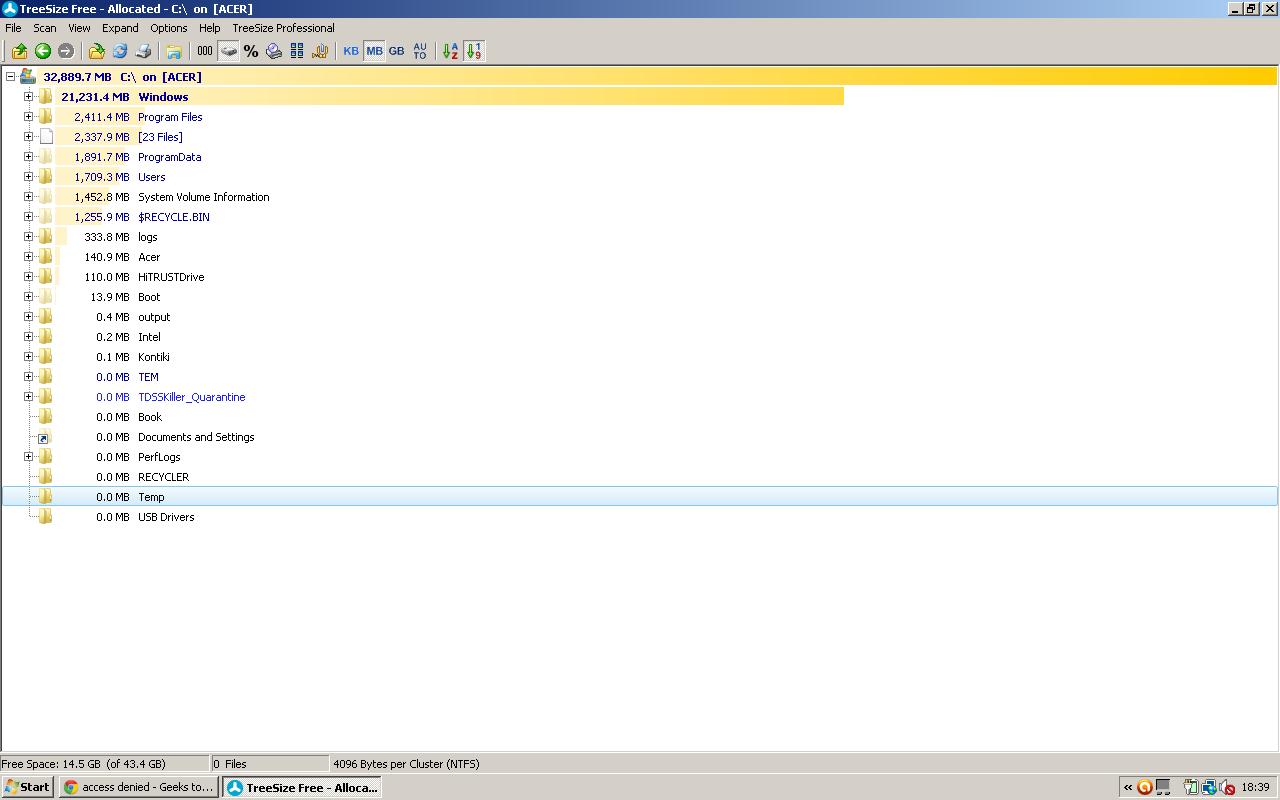Switch size units to MB
1280x800 pixels.
[x=374, y=51]
